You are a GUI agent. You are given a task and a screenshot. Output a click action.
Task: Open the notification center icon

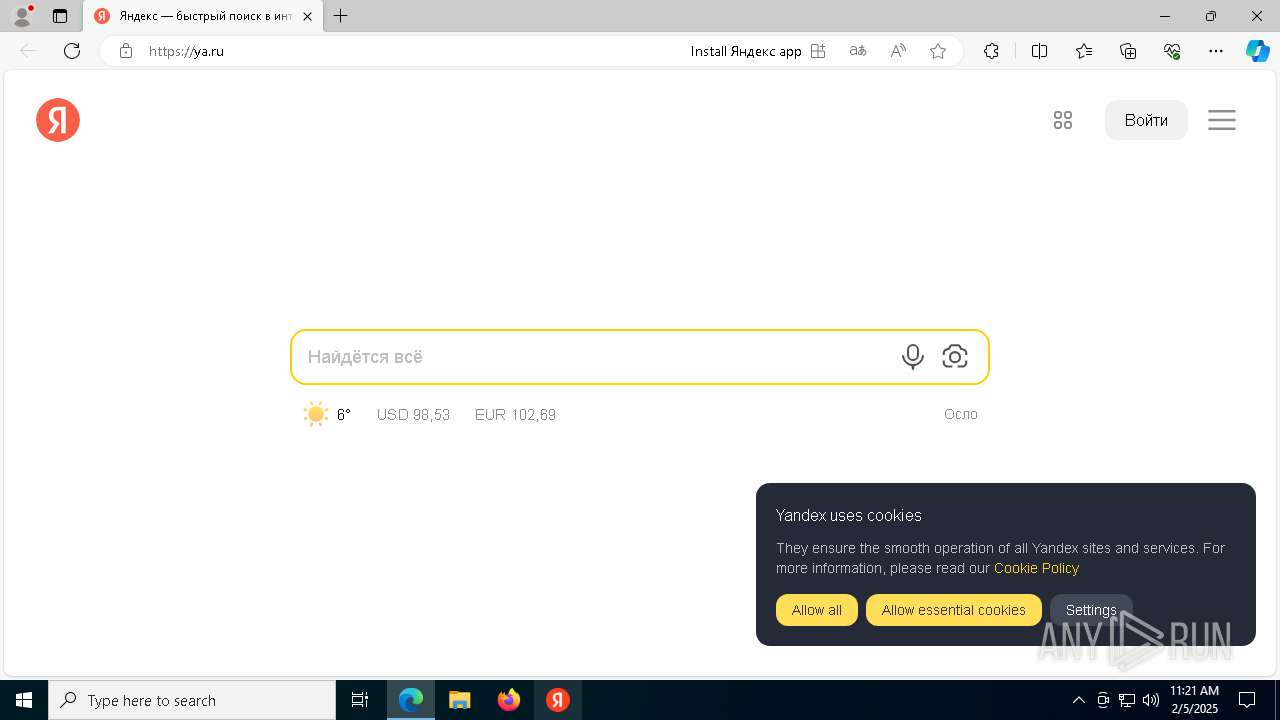pos(1247,700)
